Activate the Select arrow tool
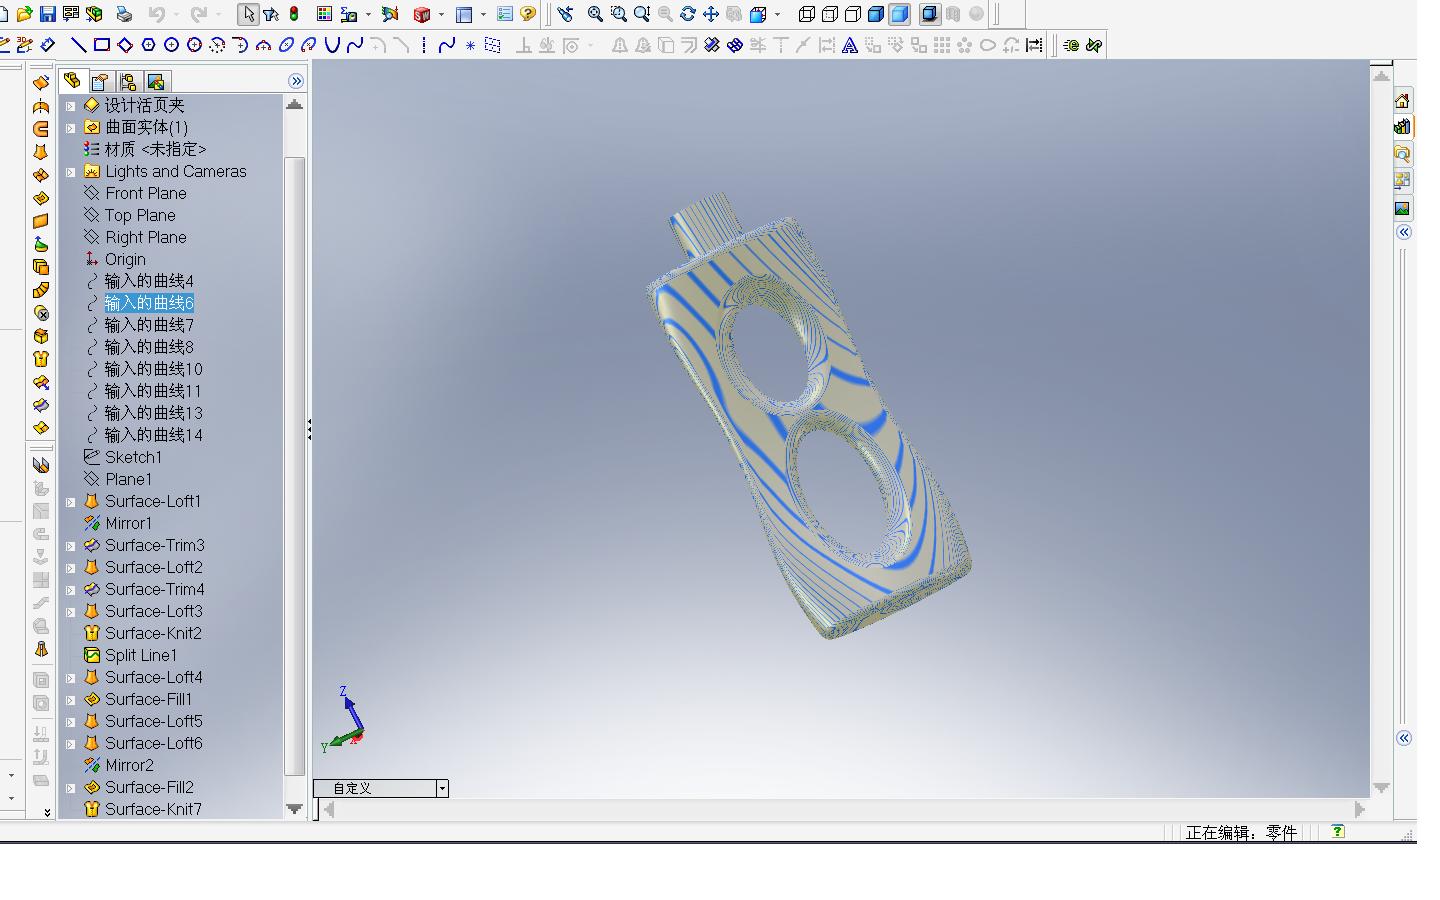This screenshot has width=1440, height=900. click(x=248, y=14)
